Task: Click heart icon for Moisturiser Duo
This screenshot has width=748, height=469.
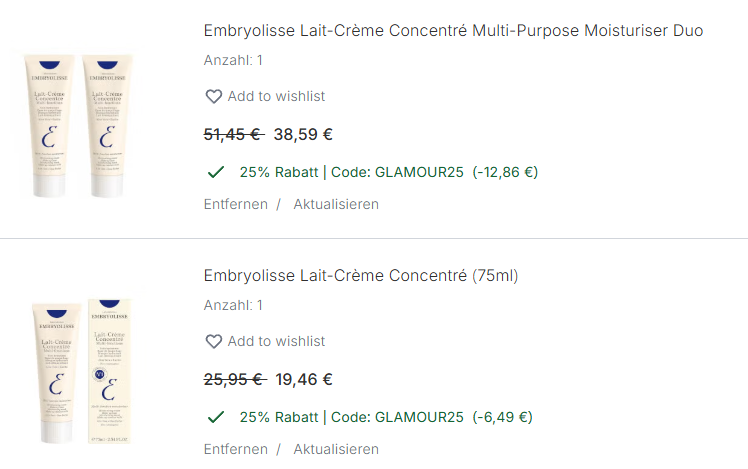Action: point(213,97)
